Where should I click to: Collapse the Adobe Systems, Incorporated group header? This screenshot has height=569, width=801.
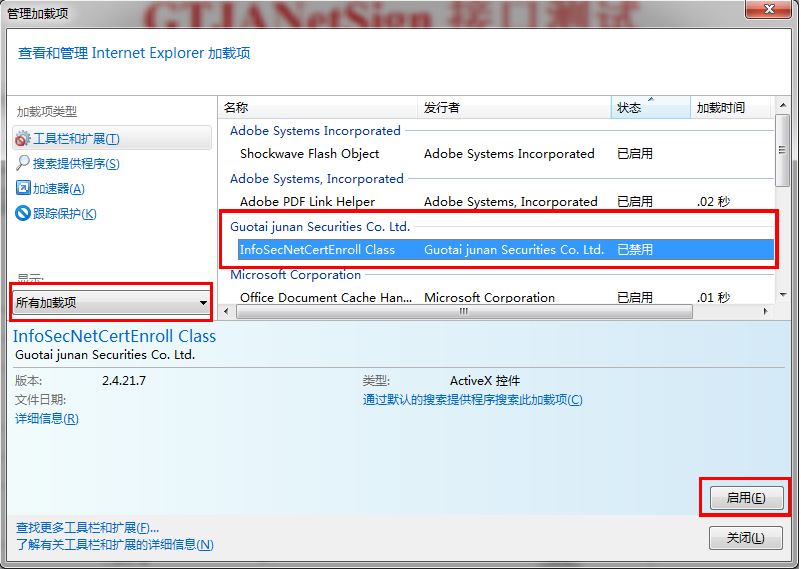(x=317, y=179)
